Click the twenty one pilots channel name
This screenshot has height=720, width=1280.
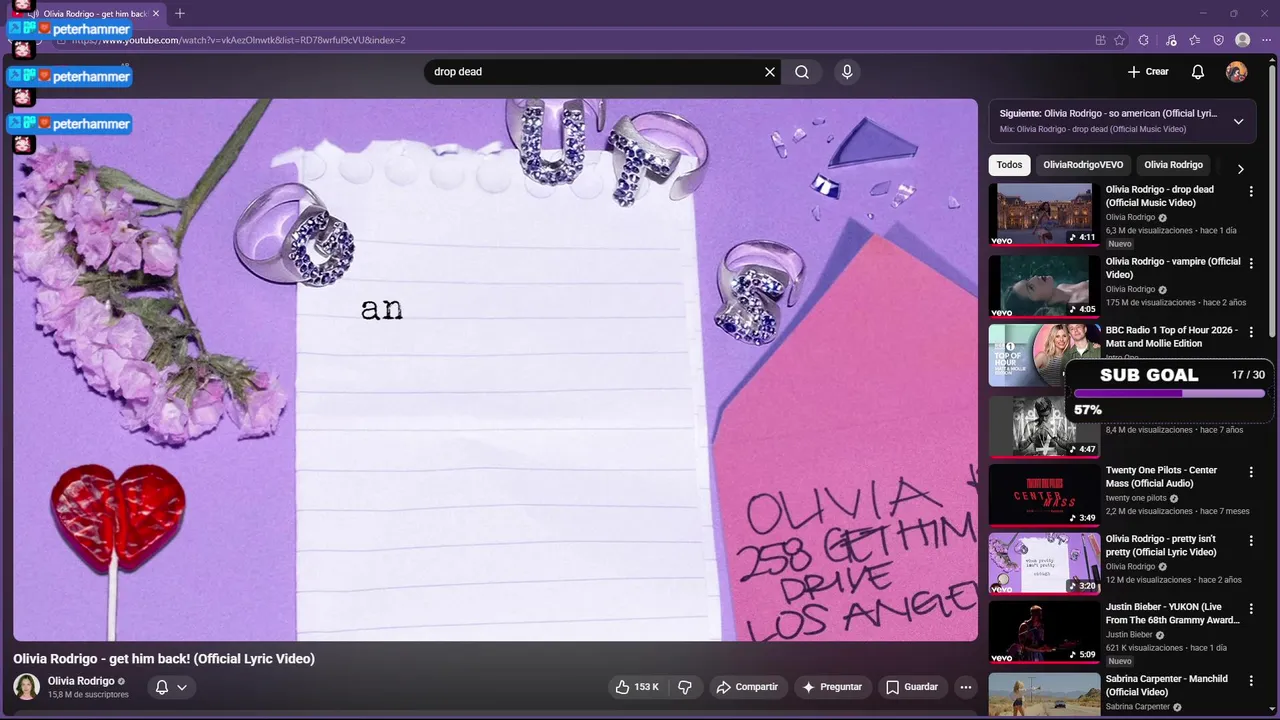[x=1136, y=498]
